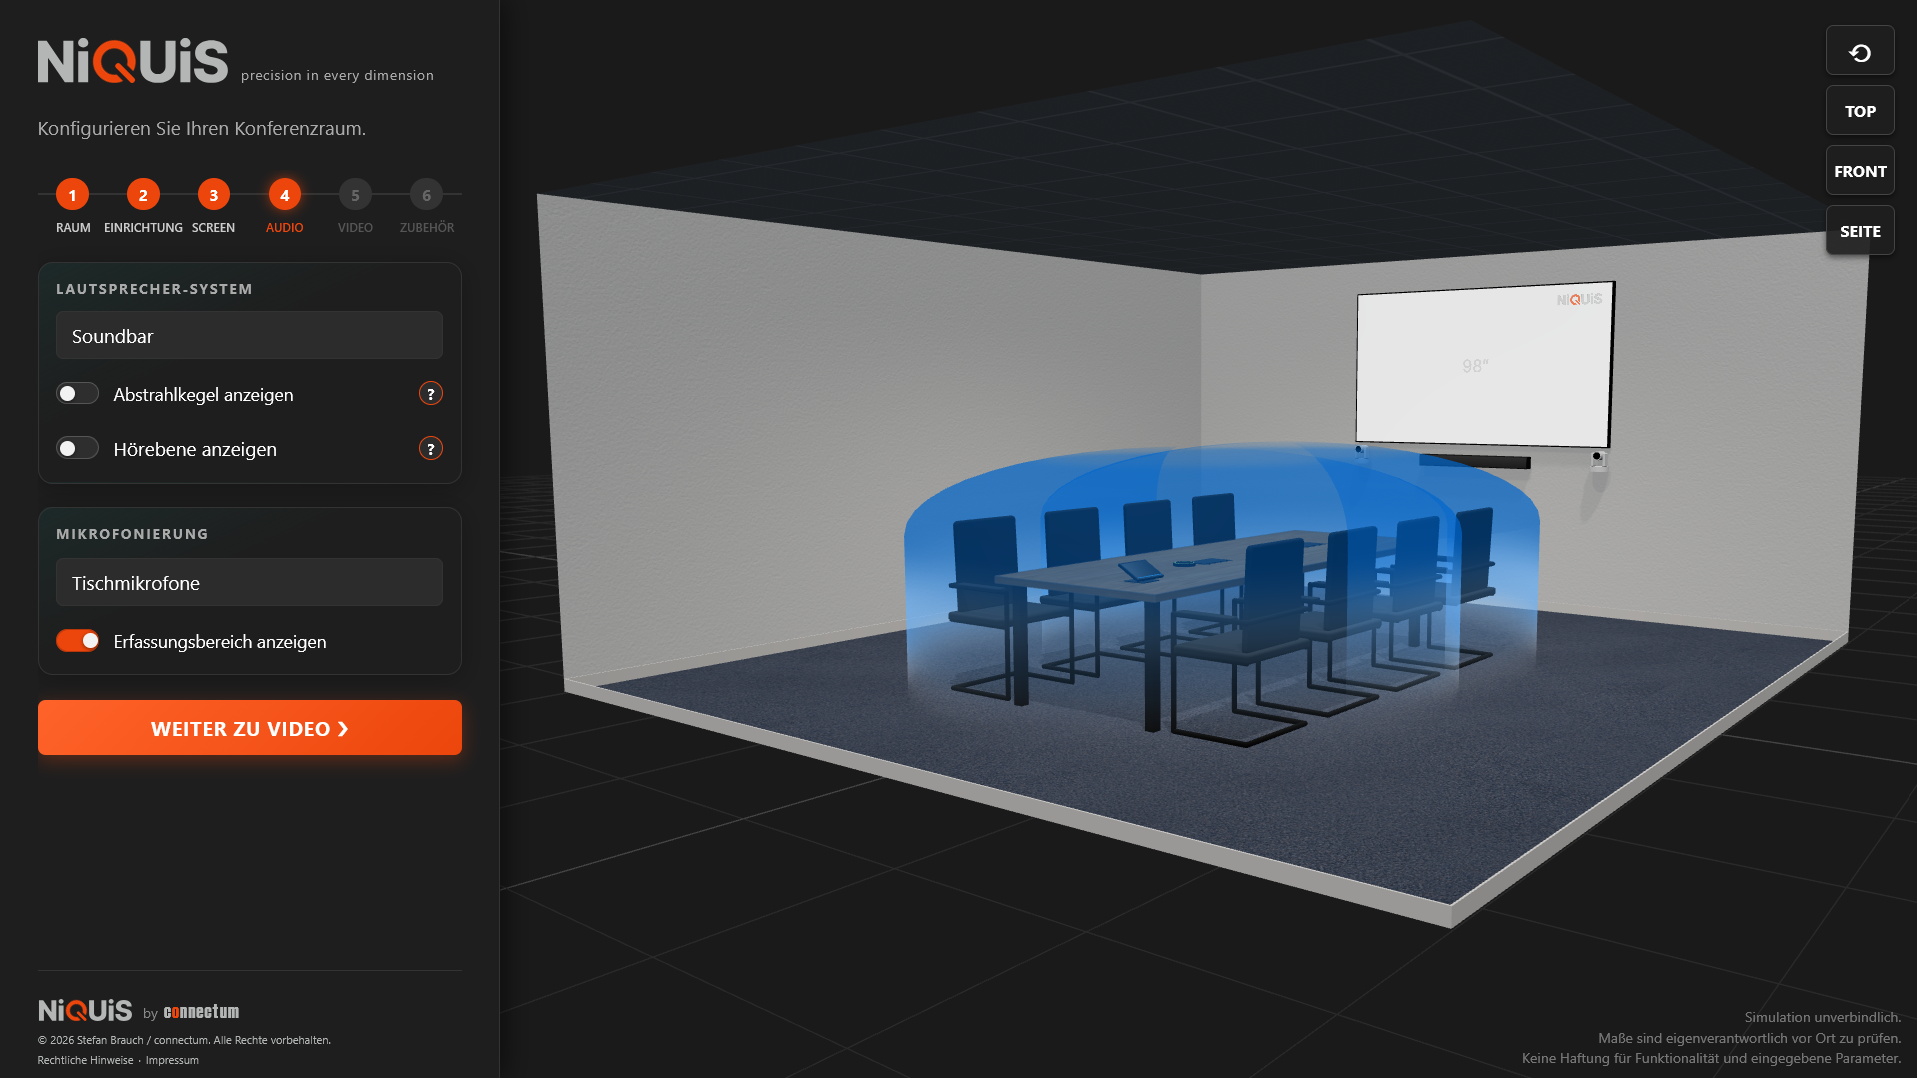
Task: Click 'Simulation unverbindlich.' disclaimer text
Action: click(1822, 1017)
